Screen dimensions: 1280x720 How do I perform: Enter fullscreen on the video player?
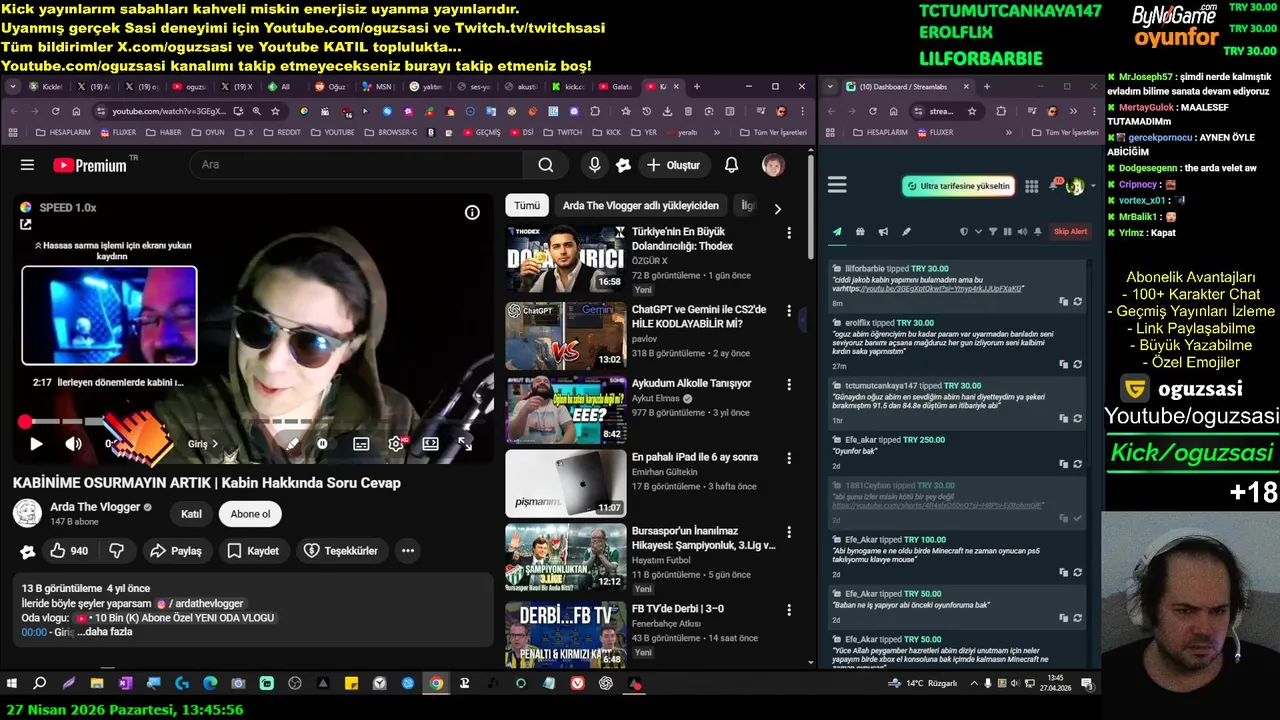[x=465, y=444]
